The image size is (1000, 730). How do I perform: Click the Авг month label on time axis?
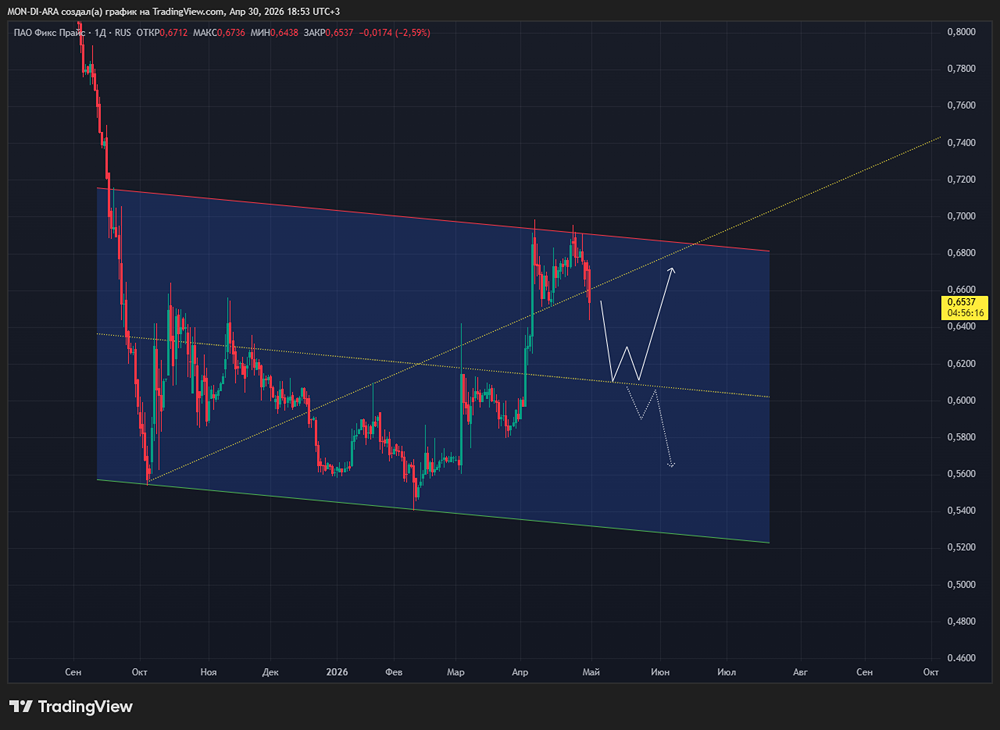coord(800,673)
